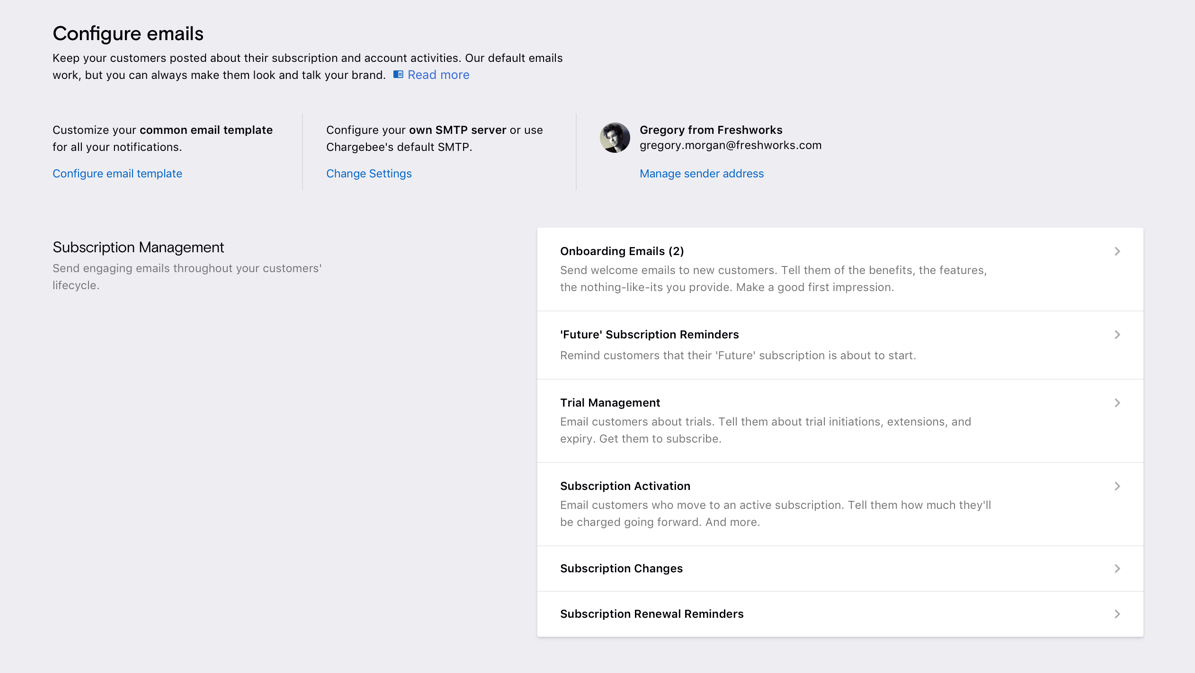This screenshot has height=673, width=1195.
Task: Click the gregory.morgan@freshworks.com sender email
Action: point(730,145)
